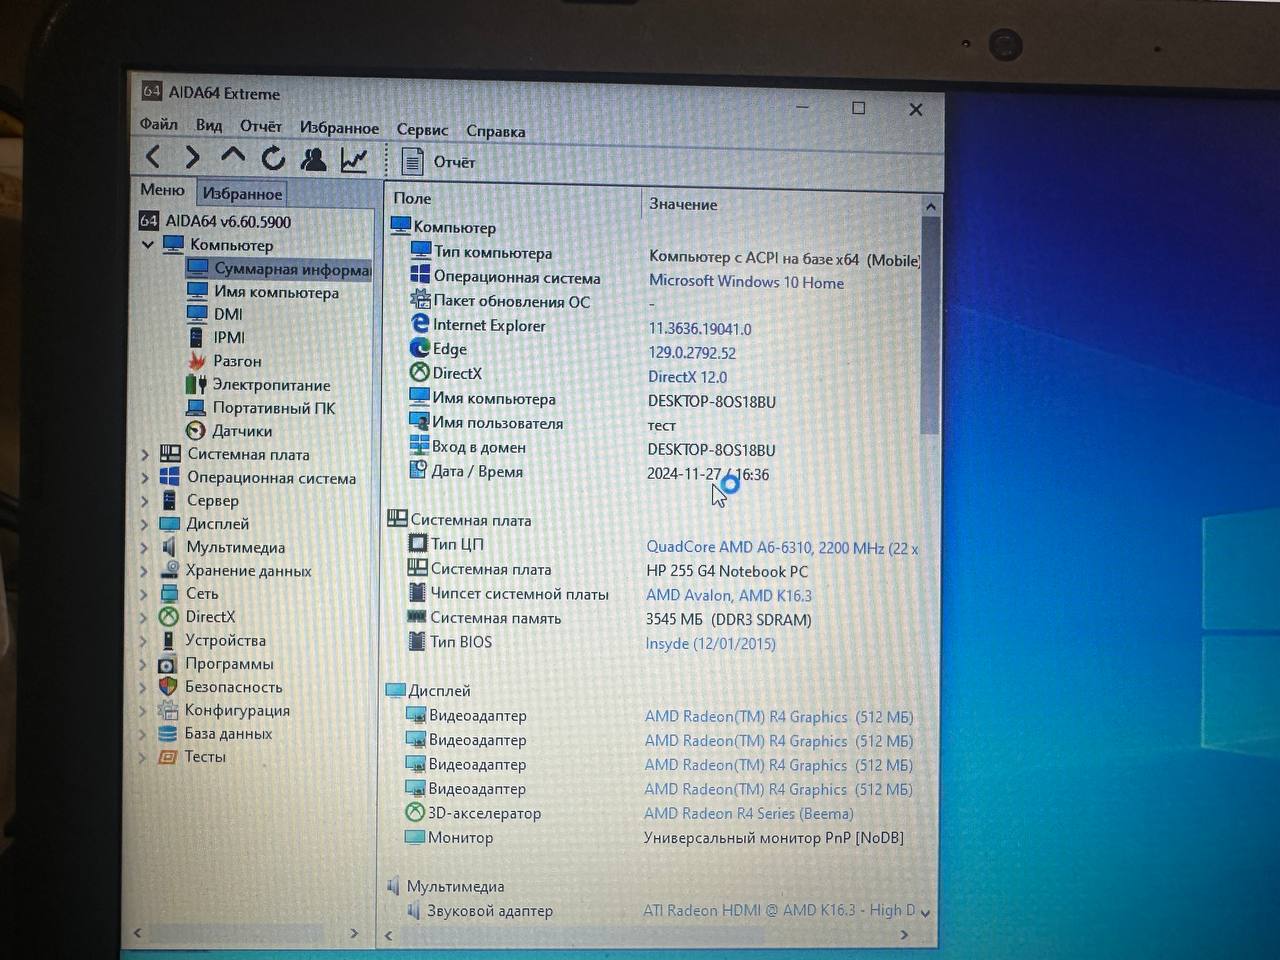Click the AMD Avalon, AMD K16.3 link

[x=728, y=596]
